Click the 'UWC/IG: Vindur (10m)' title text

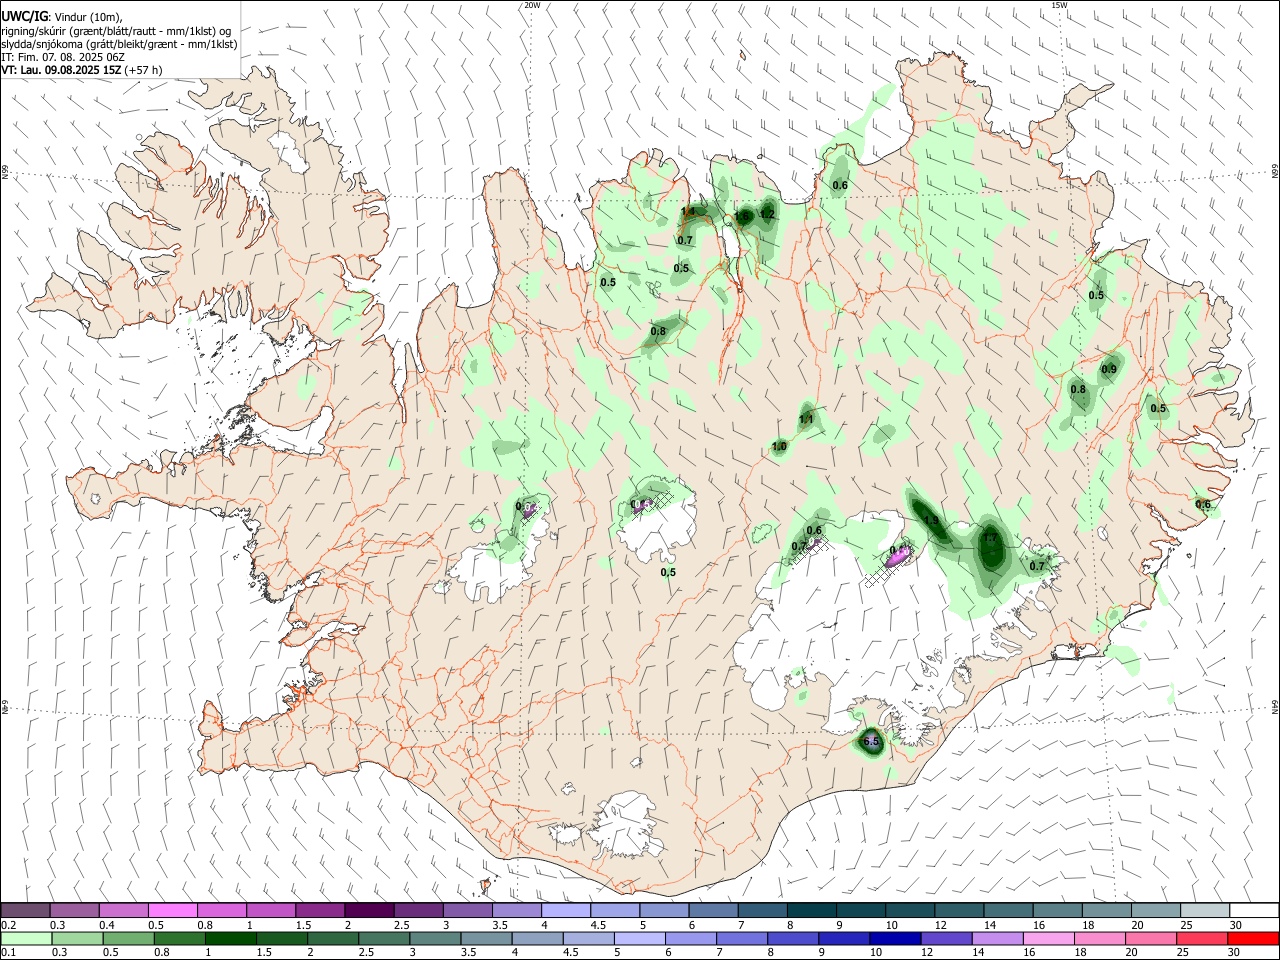tap(62, 17)
